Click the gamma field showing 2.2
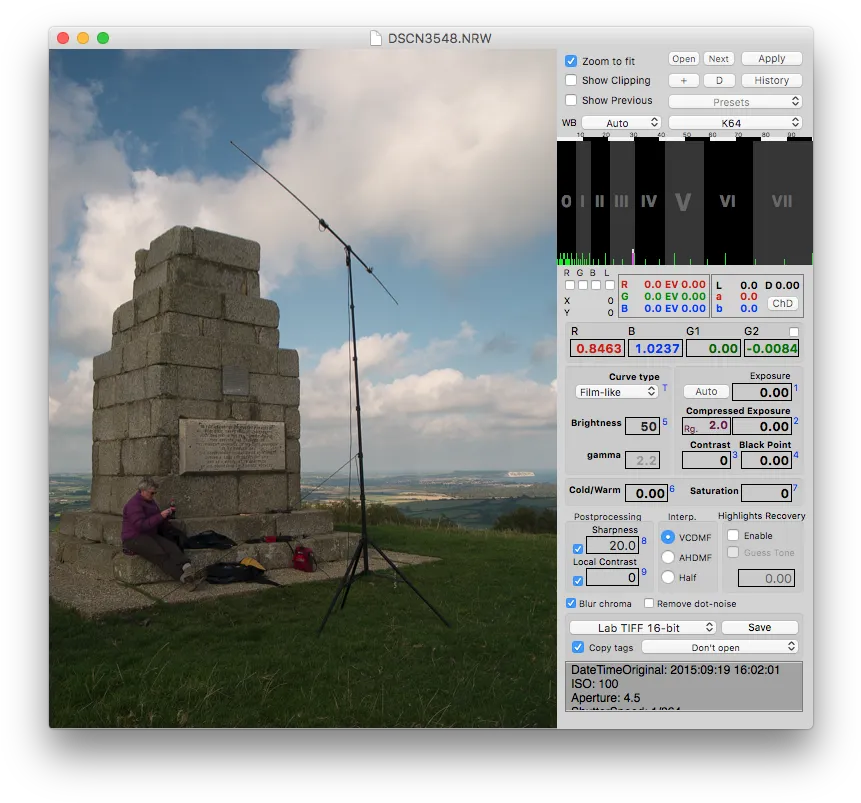This screenshot has width=861, height=803. pos(642,460)
